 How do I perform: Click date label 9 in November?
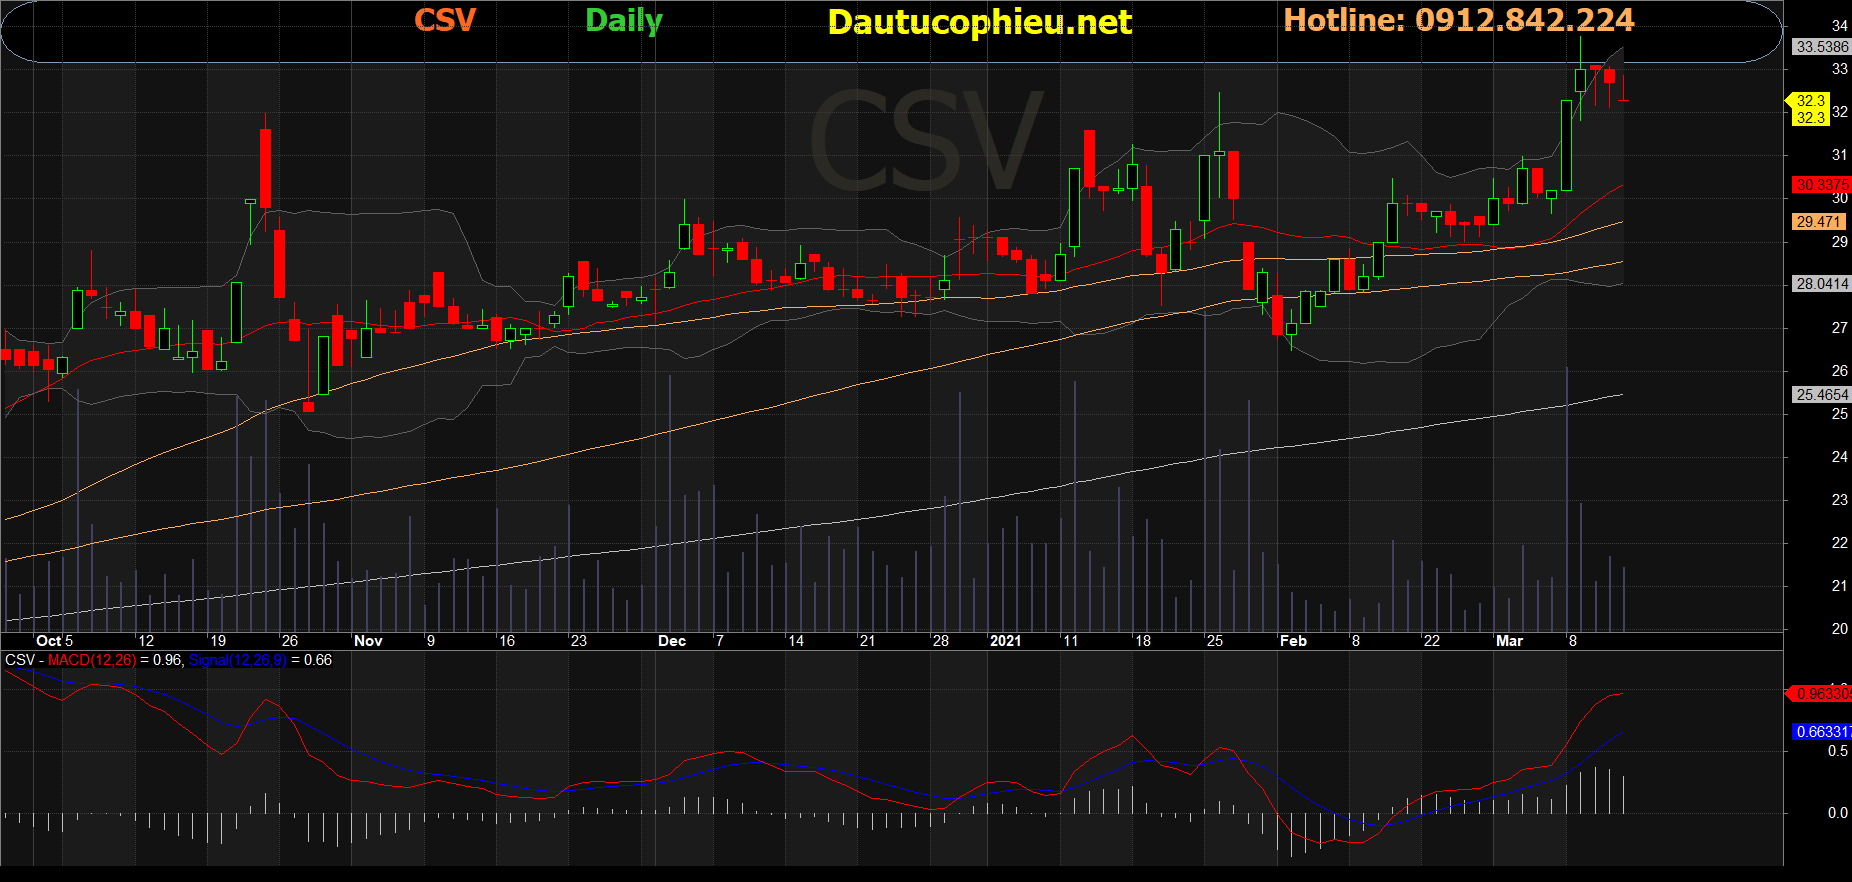(431, 641)
